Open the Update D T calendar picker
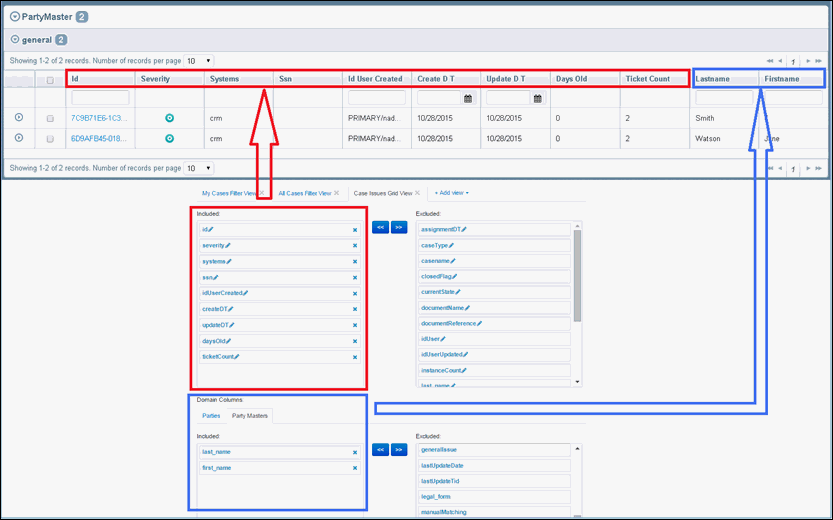833x520 pixels. coord(538,98)
